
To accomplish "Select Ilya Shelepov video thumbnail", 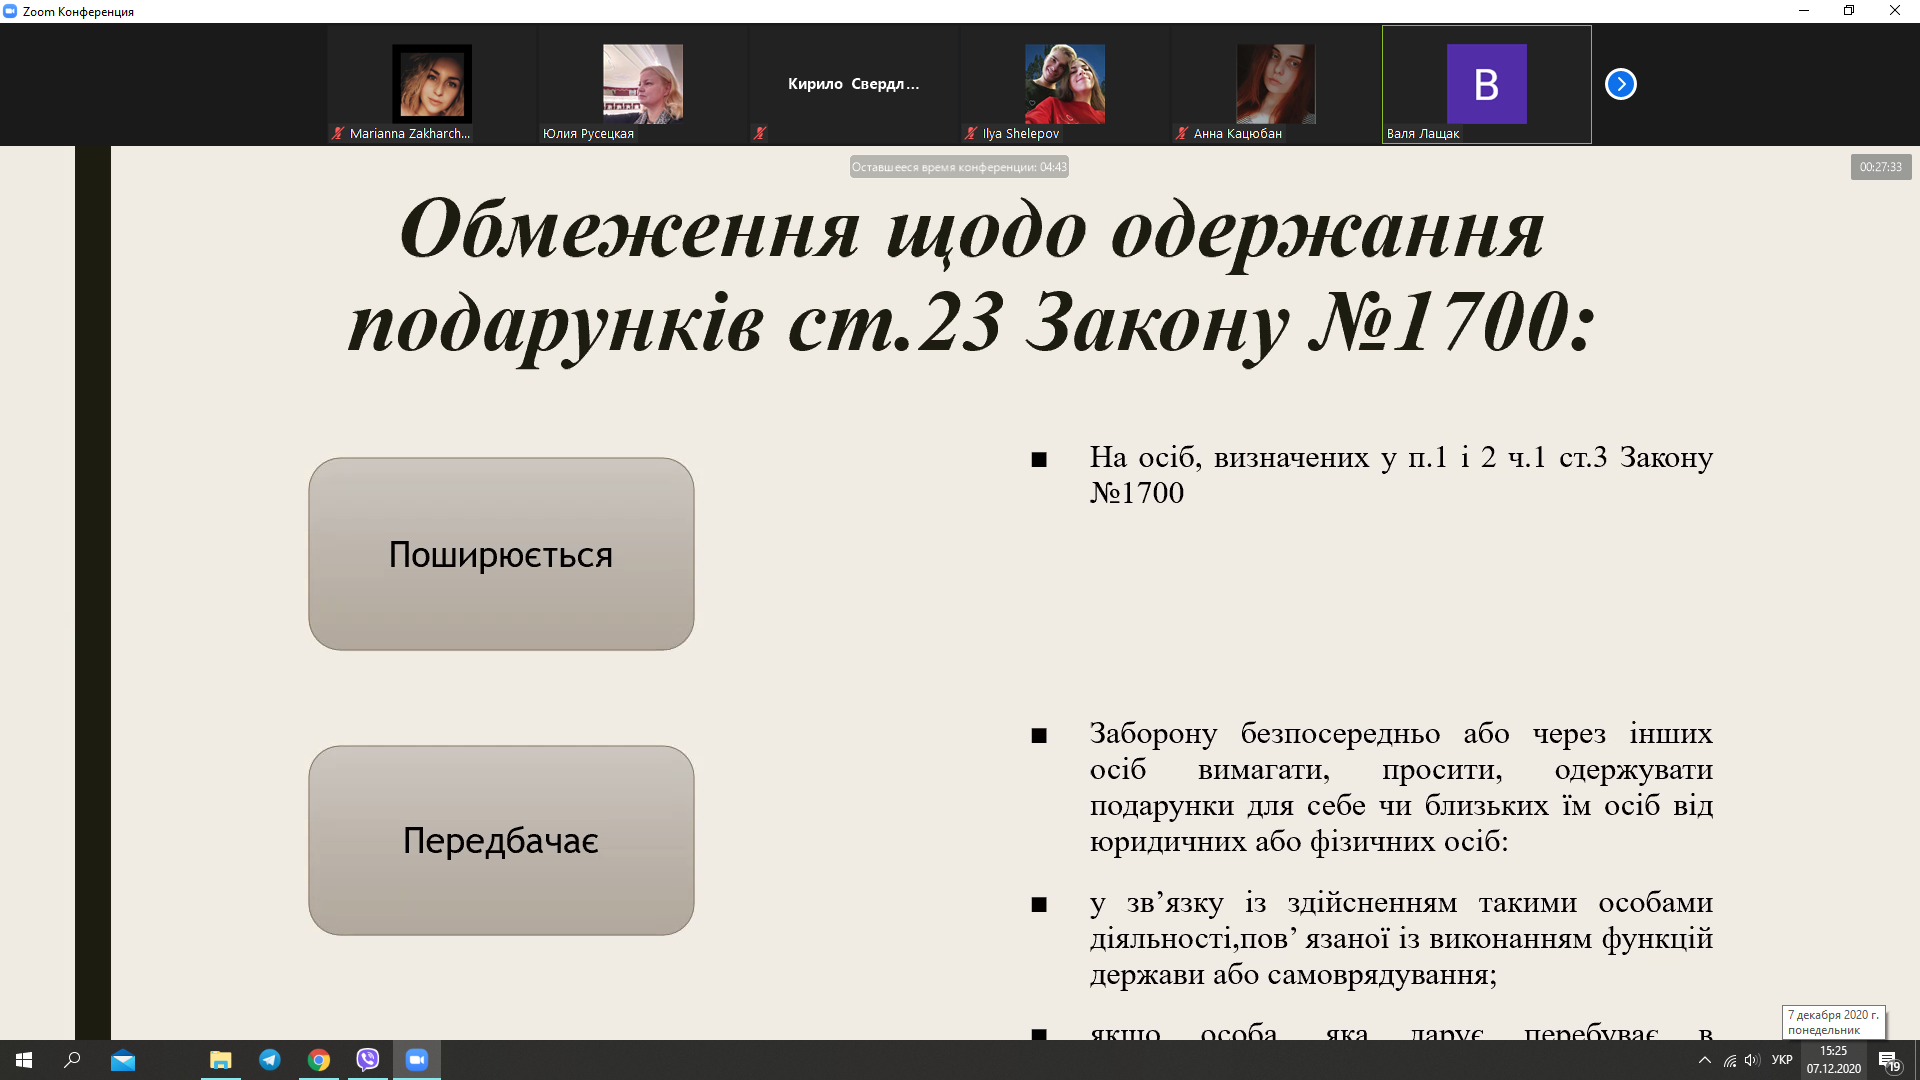I will [1064, 84].
